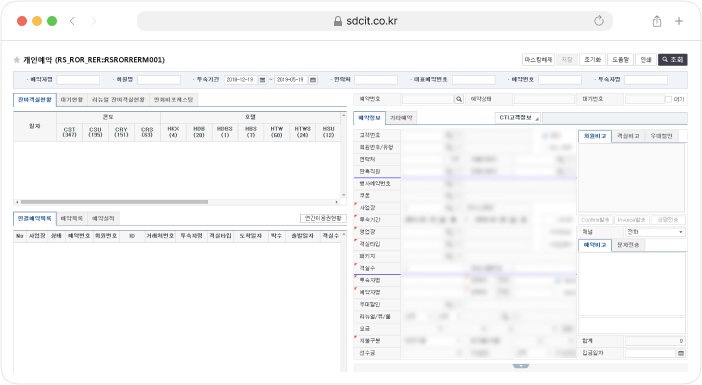Click the 연락처 filter input field
Image resolution: width=702 pixels, height=385 pixels.
(376, 80)
